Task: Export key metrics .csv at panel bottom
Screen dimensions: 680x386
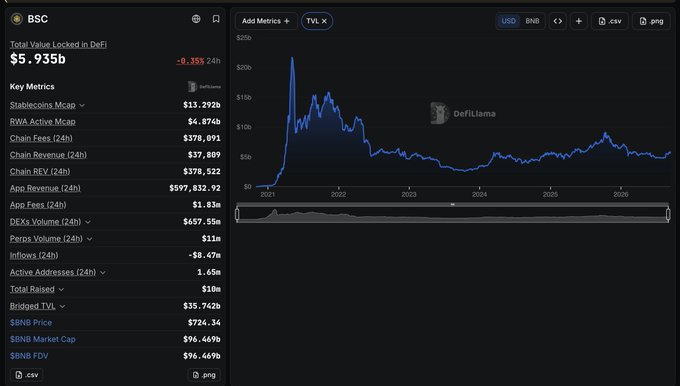Action: [26, 375]
